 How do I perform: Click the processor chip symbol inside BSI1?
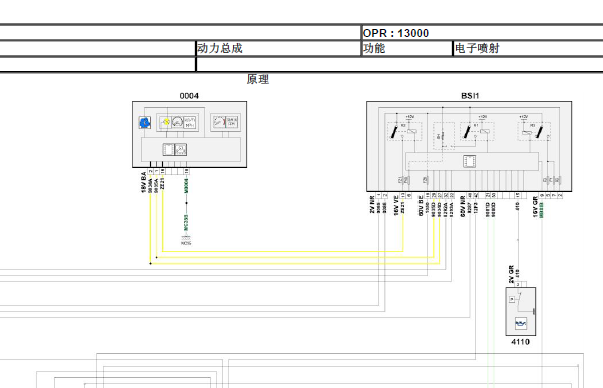tap(469, 161)
